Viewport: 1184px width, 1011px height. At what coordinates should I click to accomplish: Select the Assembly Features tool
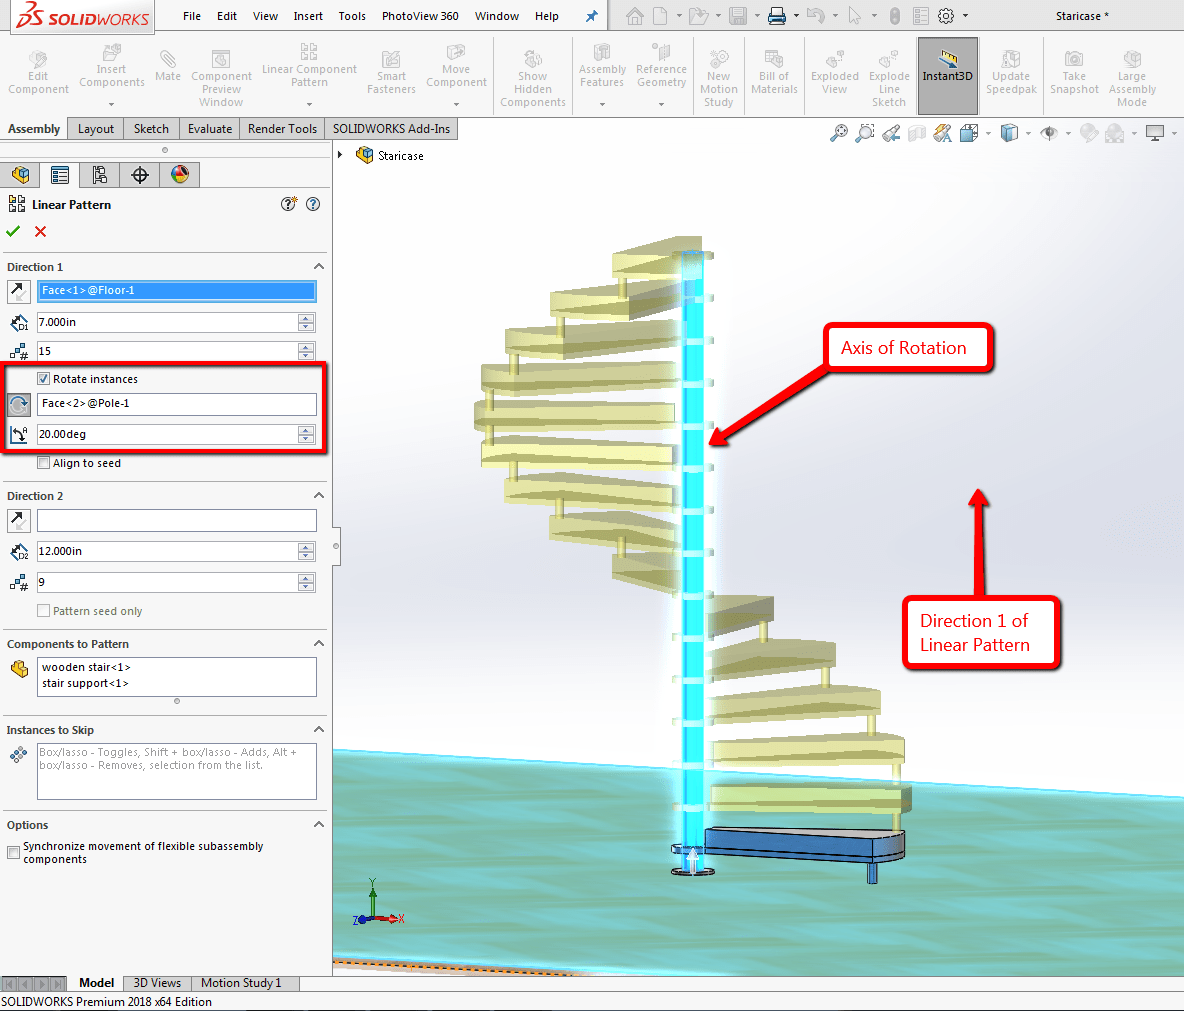(601, 68)
